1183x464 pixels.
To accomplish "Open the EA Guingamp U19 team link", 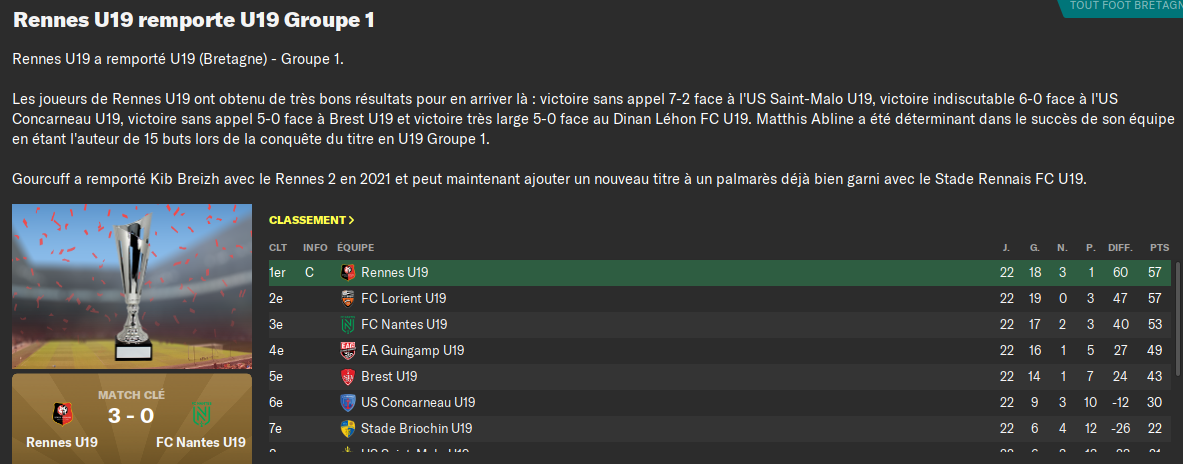I will [412, 351].
